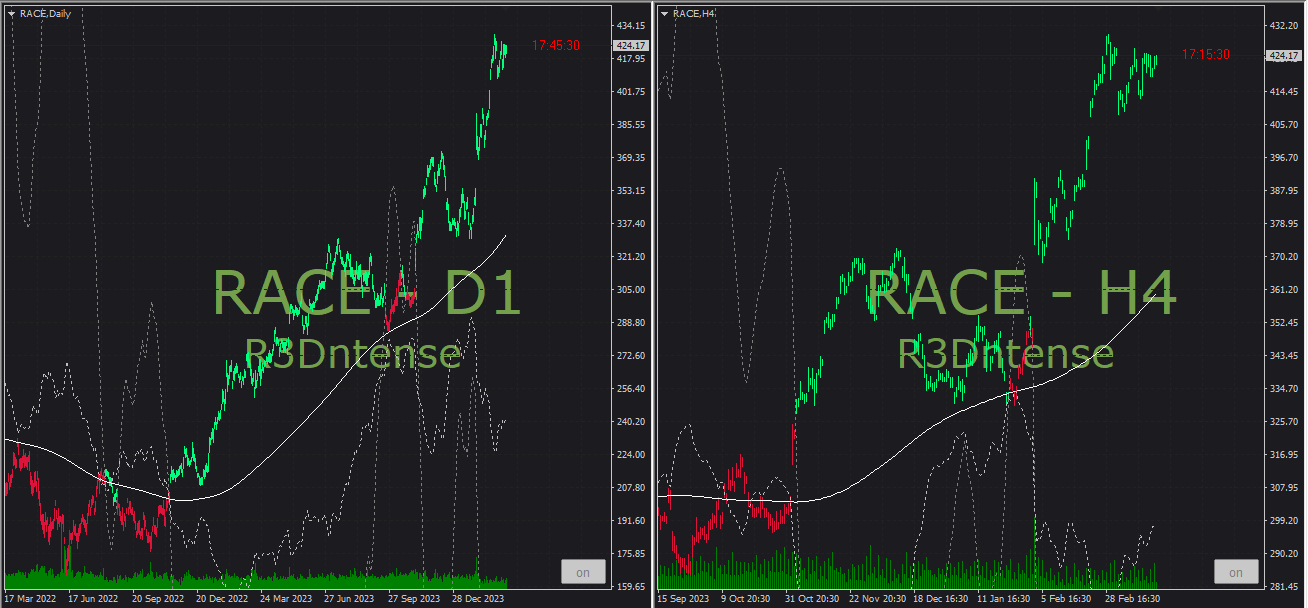Click the 27 Jun 2023 date label
The height and width of the screenshot is (608, 1308).
coord(350,599)
